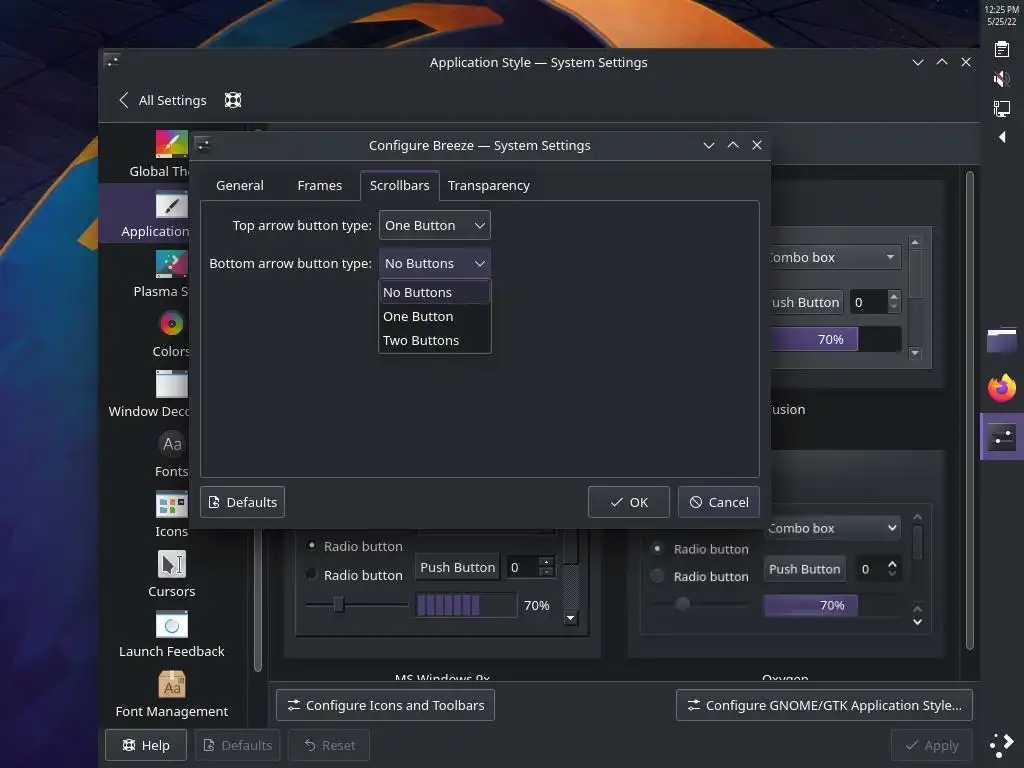Click the help lifebuoy icon beside All Settings

pos(233,100)
